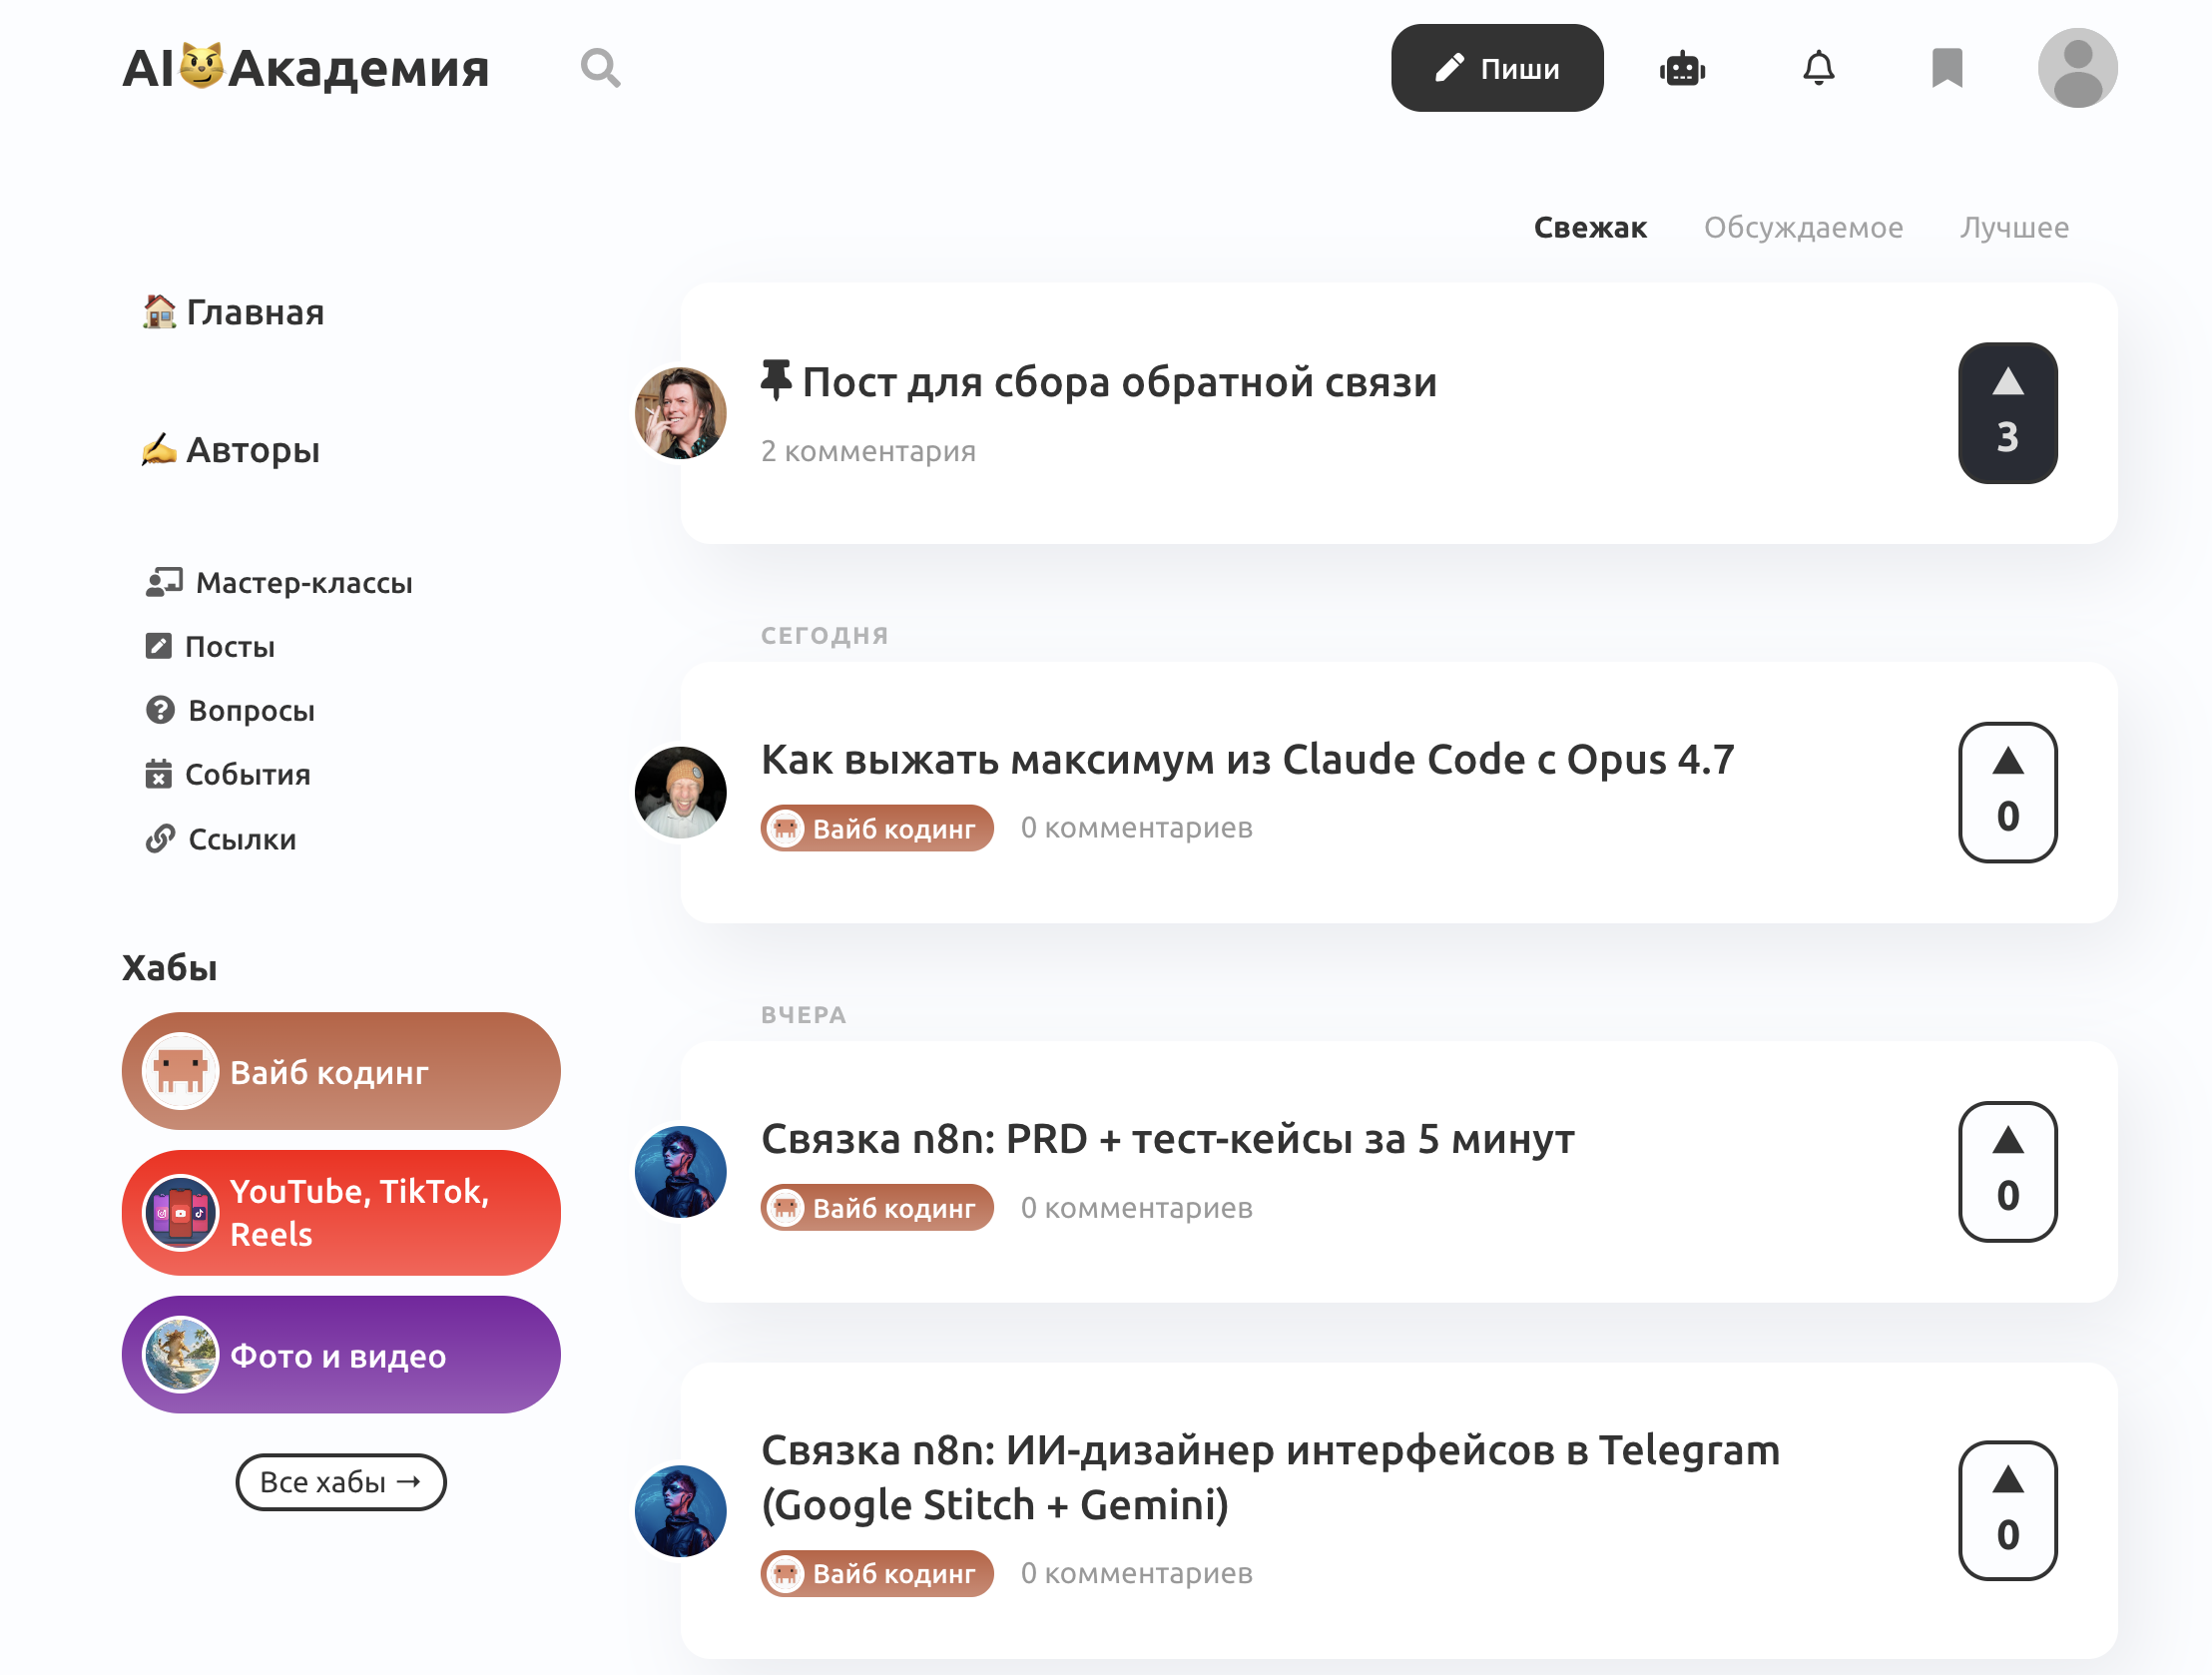
Task: Toggle upvote on pinned feedback post
Action: pyautogui.click(x=2007, y=413)
